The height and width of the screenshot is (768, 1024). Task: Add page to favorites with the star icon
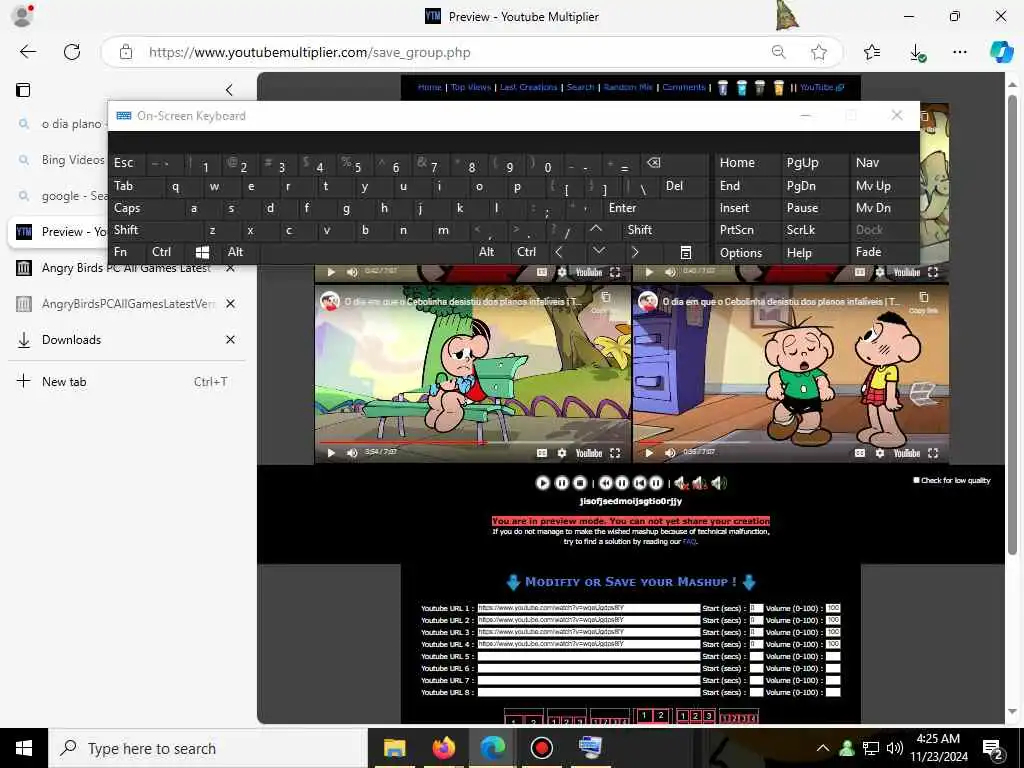point(819,52)
